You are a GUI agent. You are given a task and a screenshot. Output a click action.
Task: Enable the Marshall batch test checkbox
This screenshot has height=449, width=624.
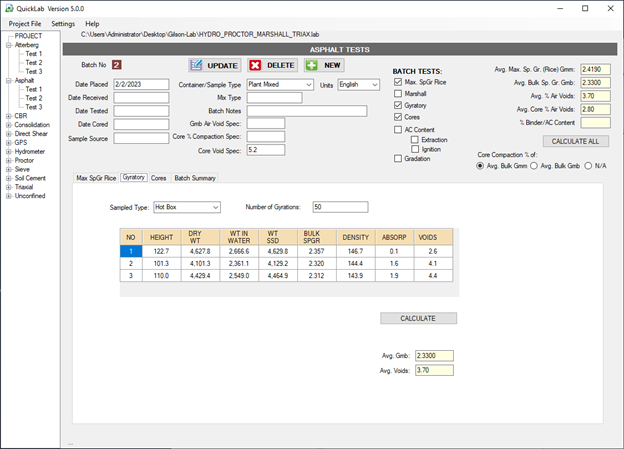point(398,93)
